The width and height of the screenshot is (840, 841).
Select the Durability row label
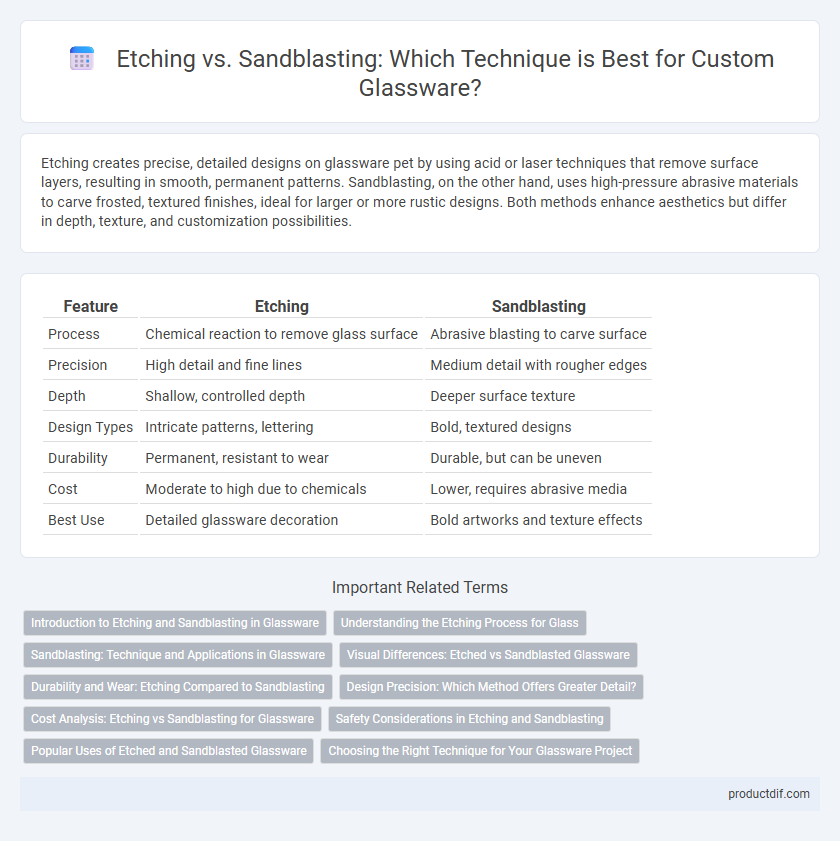click(x=78, y=458)
